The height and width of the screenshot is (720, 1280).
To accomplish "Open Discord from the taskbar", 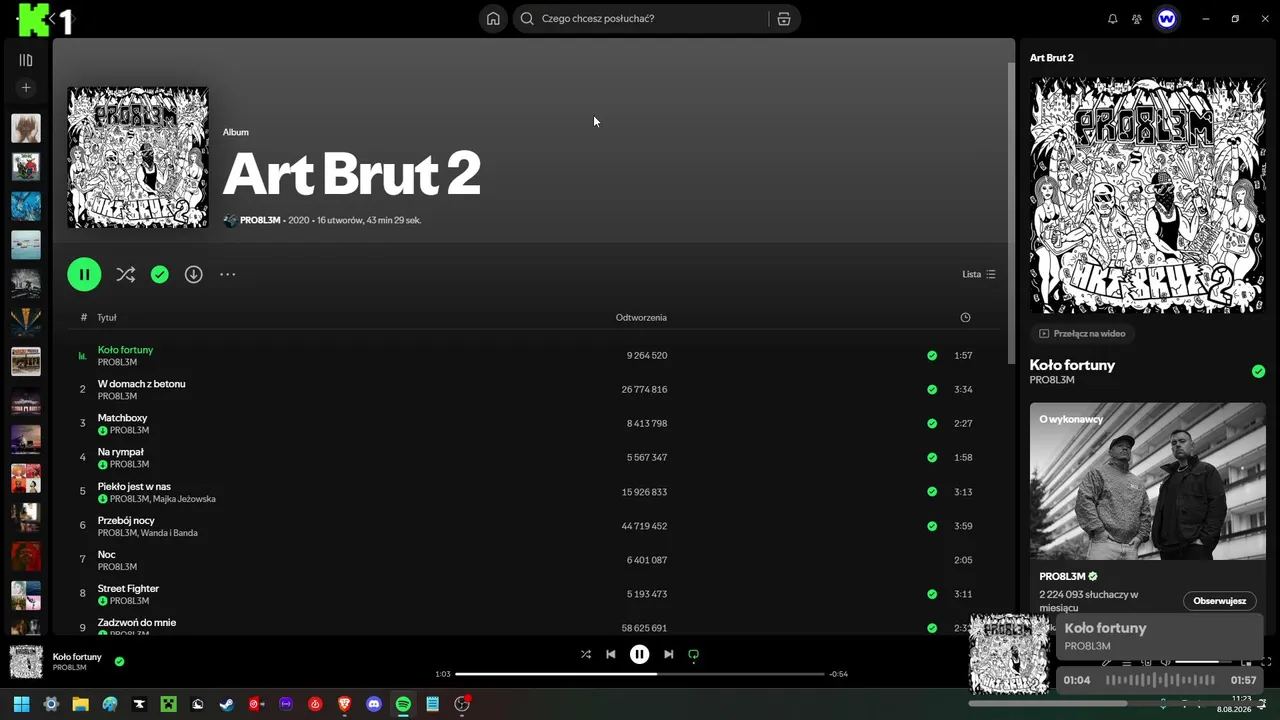I will [x=374, y=704].
